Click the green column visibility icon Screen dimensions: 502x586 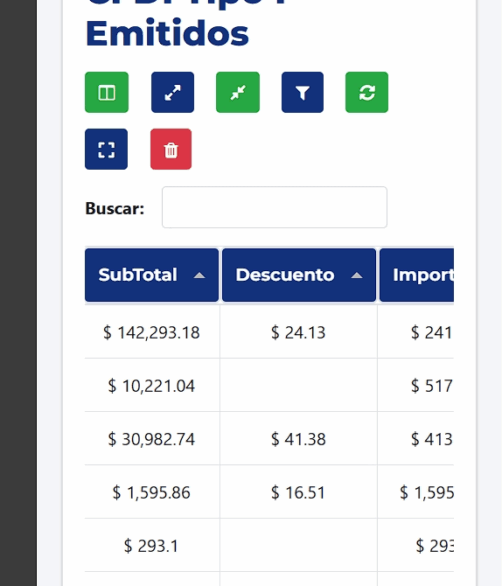click(x=107, y=92)
